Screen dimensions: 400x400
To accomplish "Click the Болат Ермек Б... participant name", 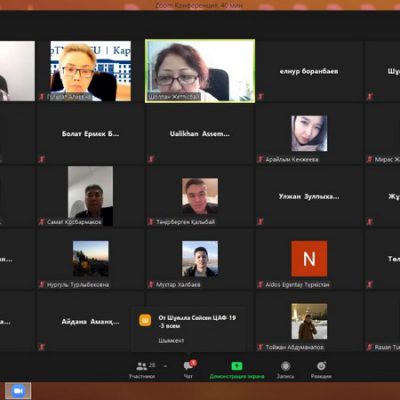I will [x=90, y=134].
